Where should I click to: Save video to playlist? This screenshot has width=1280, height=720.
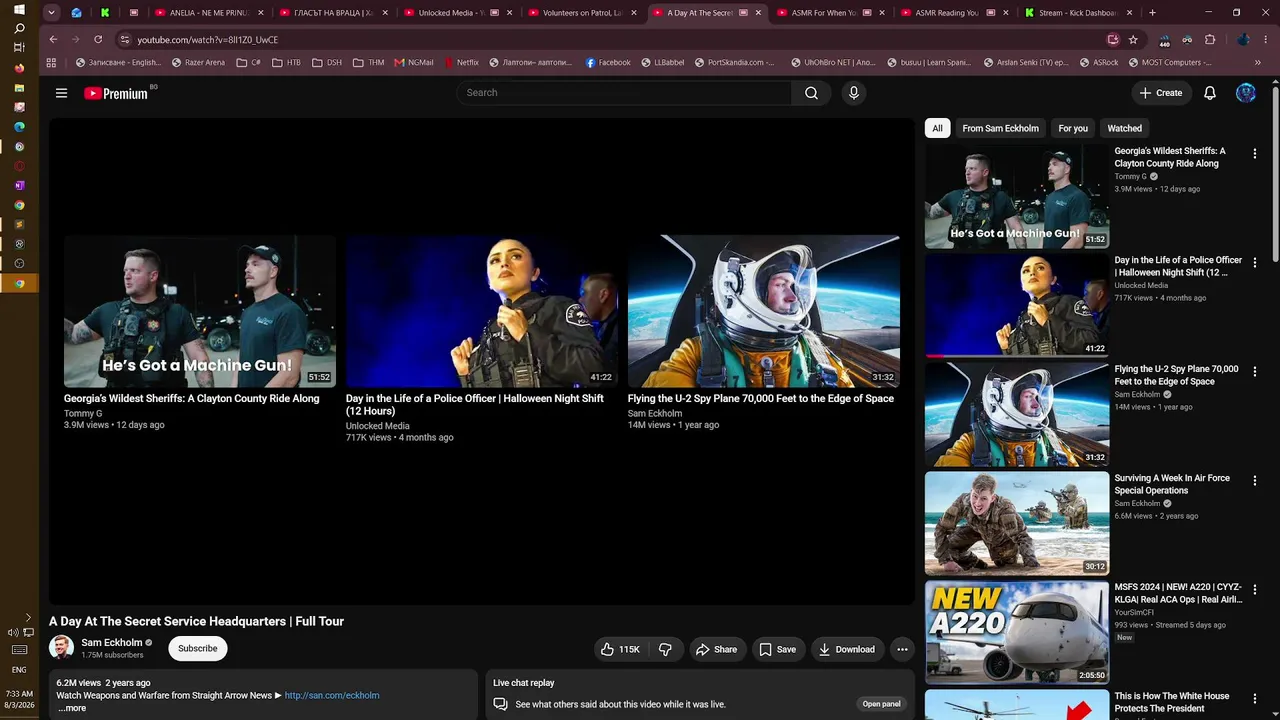[777, 649]
